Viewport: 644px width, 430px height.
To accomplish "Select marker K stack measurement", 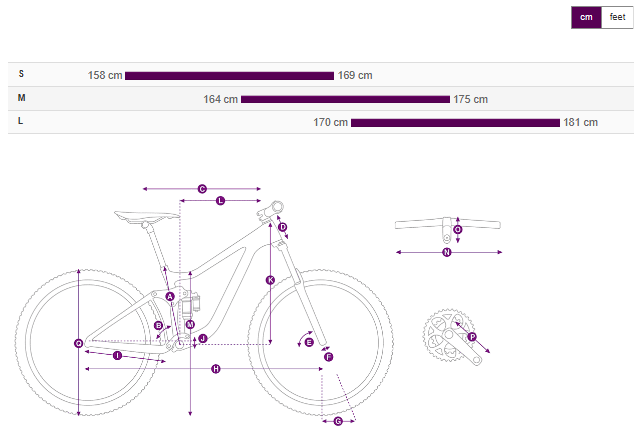I will tap(270, 281).
